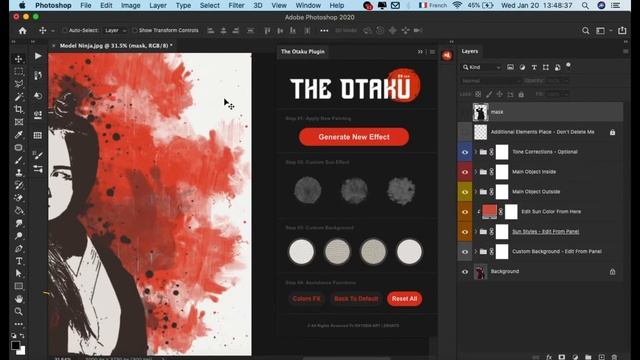
Task: Open the Image menu
Action: [131, 5]
